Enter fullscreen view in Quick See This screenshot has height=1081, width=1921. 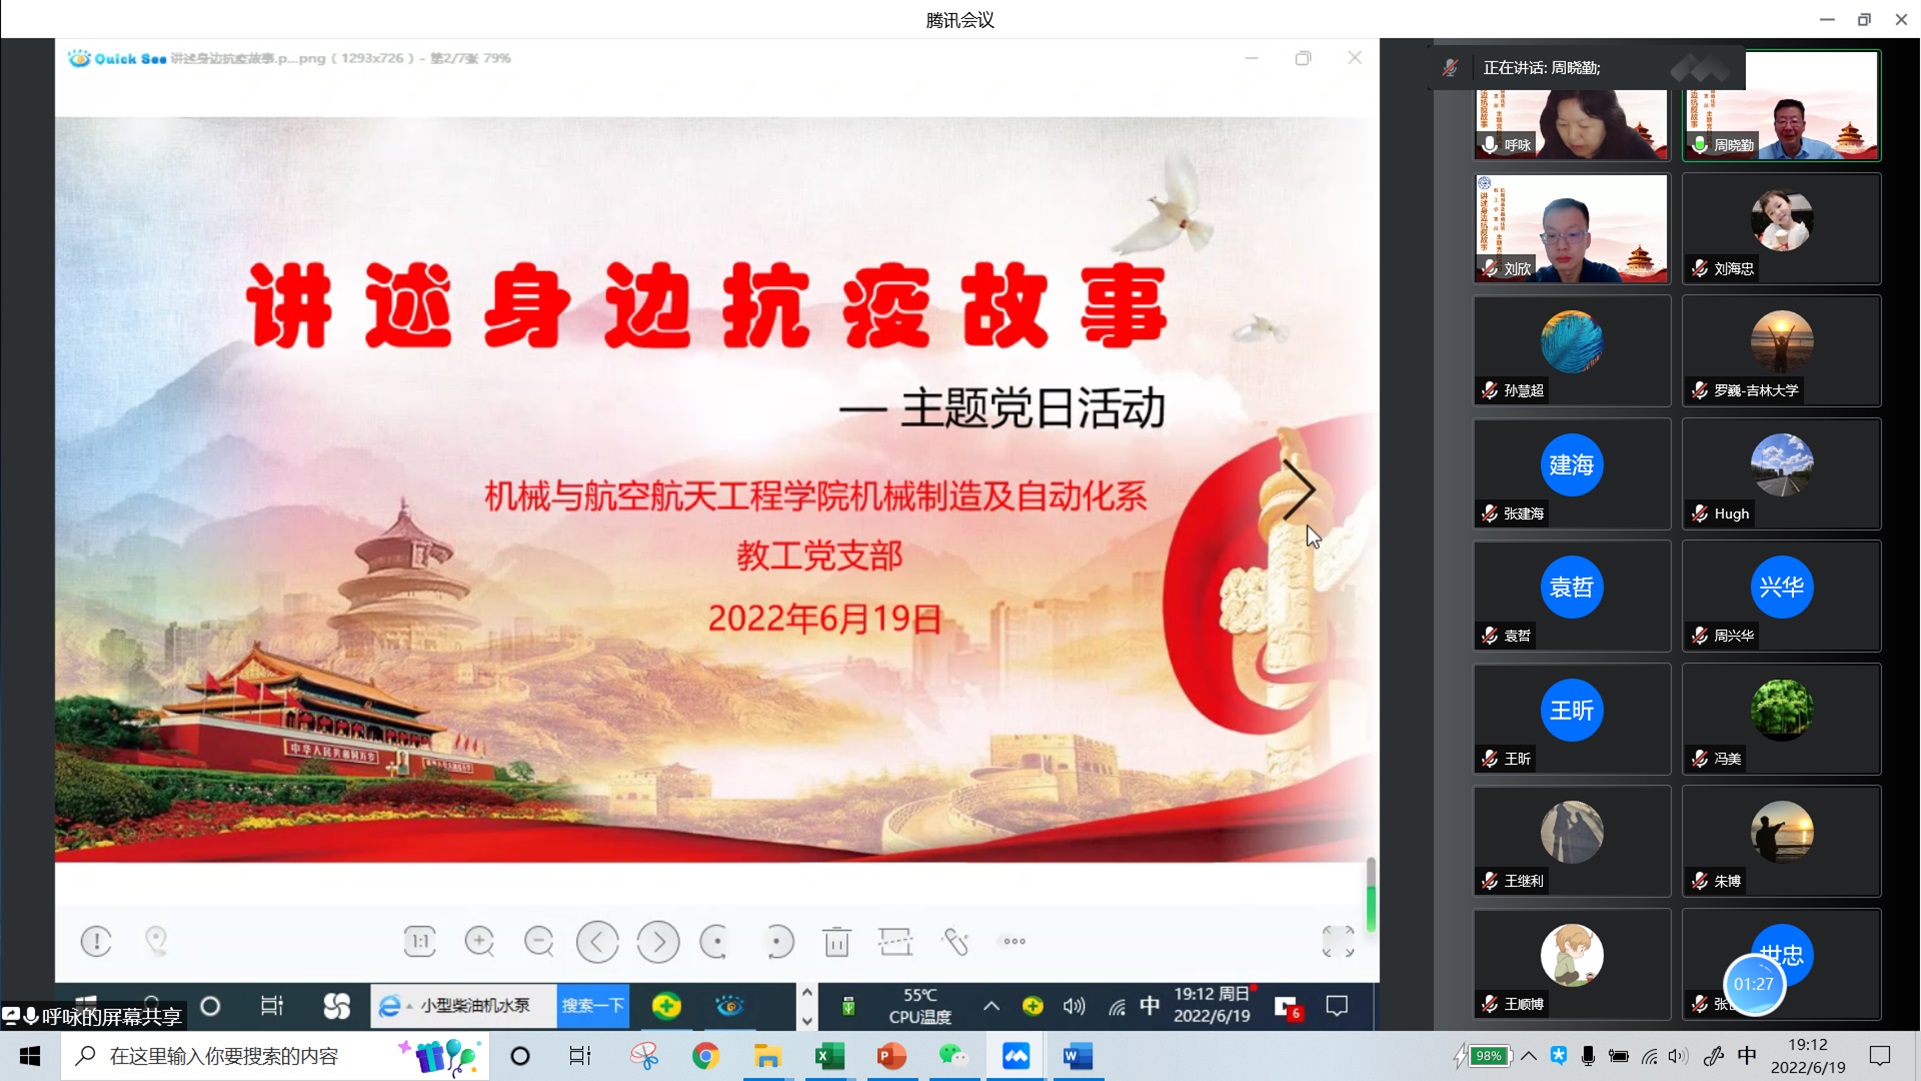tap(1337, 941)
